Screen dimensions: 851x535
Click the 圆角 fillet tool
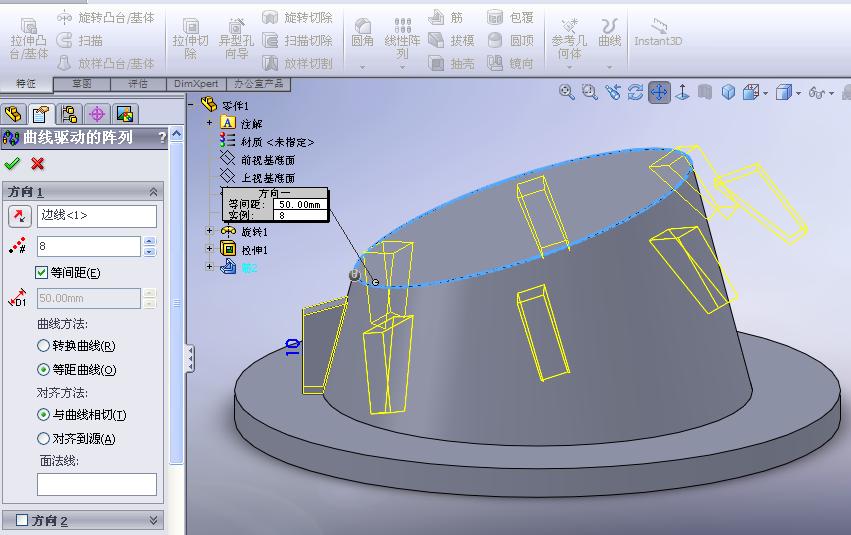pyautogui.click(x=362, y=33)
